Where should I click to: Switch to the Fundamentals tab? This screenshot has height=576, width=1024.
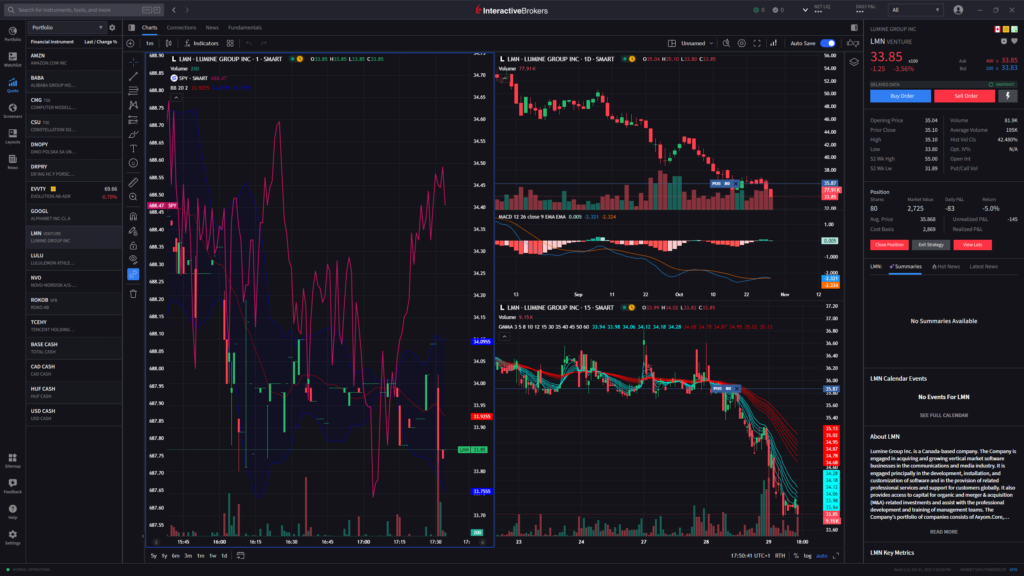(245, 28)
